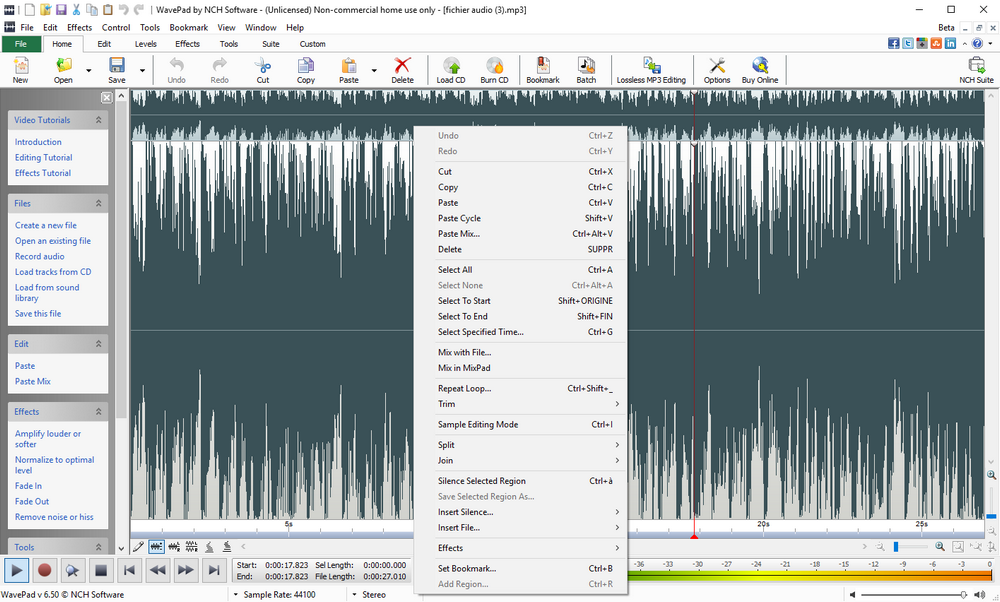
Task: Click horizontal zoom-in magnifier icon
Action: (940, 547)
